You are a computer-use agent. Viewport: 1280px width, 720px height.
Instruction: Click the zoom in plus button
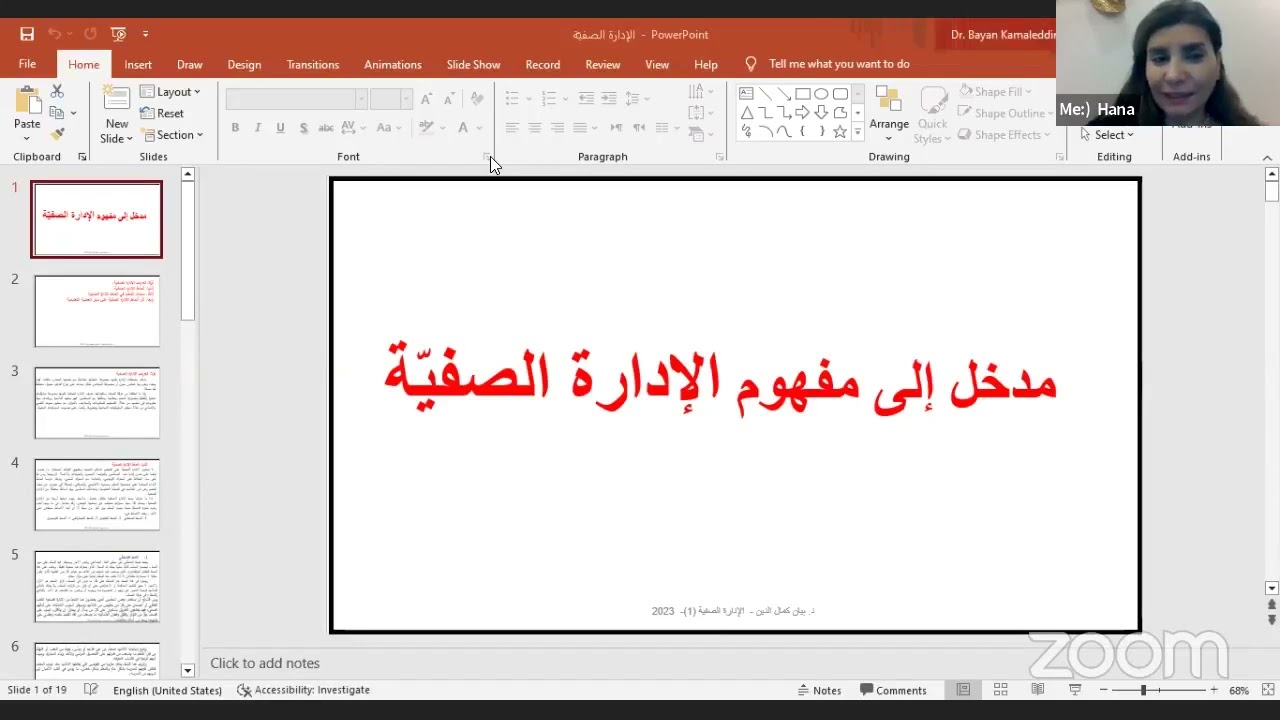click(1214, 690)
